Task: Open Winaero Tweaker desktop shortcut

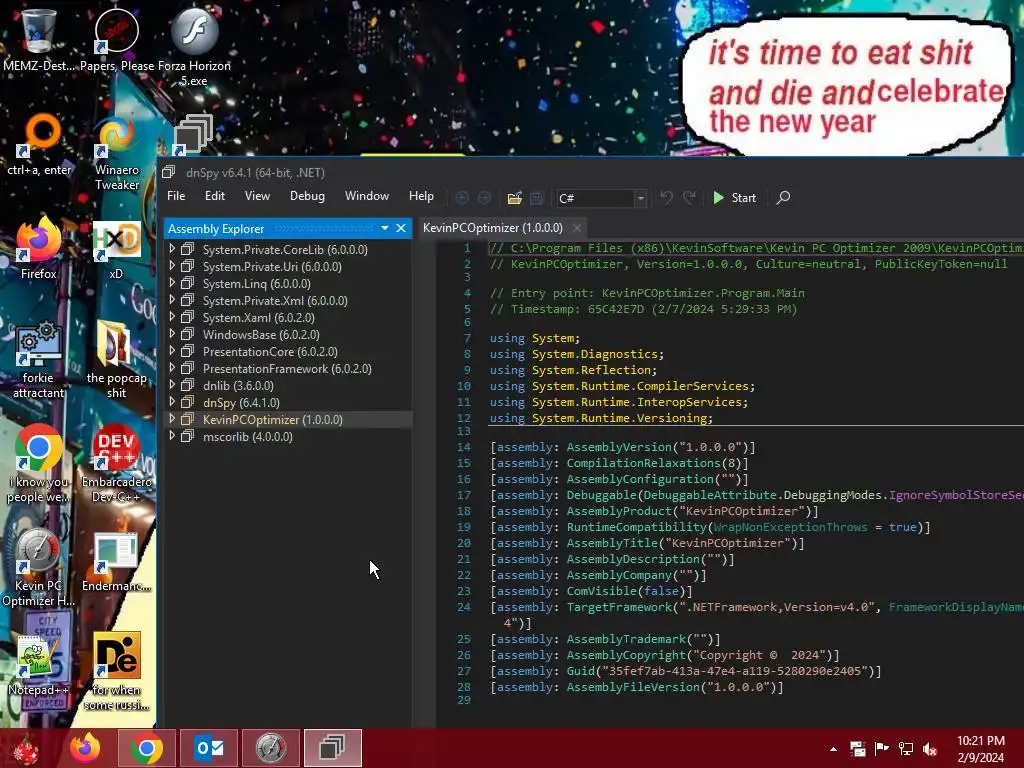Action: (x=117, y=153)
